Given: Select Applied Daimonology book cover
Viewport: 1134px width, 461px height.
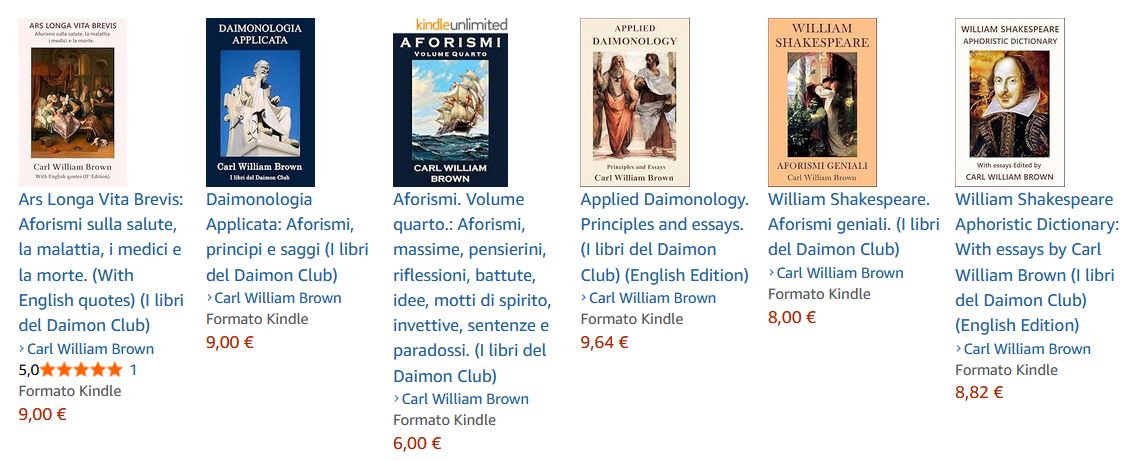Looking at the screenshot, I should coord(635,102).
